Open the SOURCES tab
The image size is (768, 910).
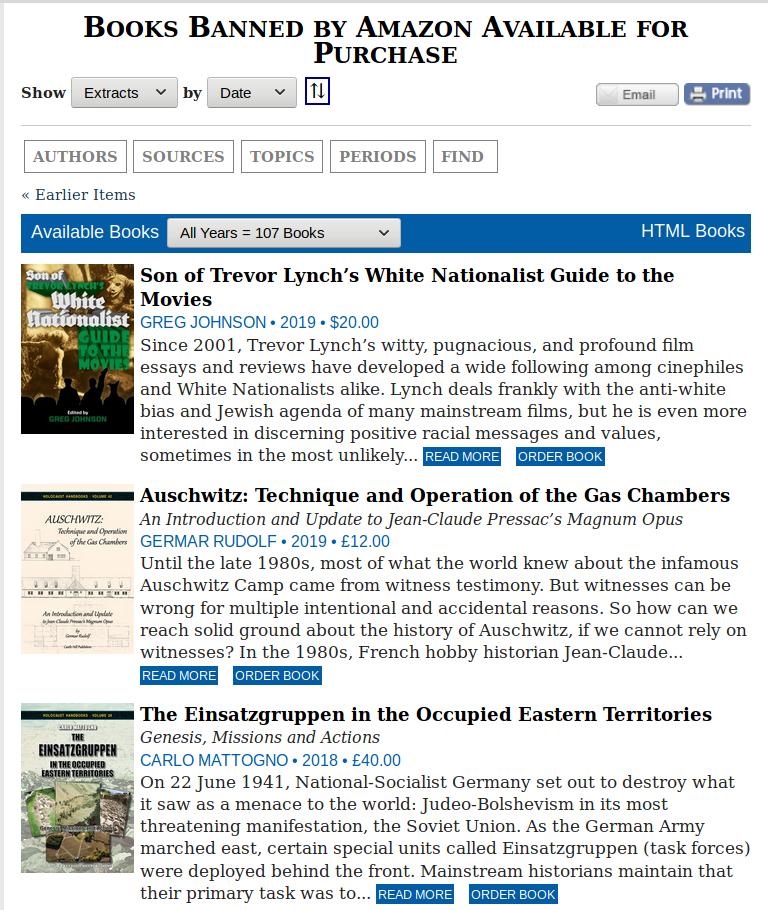click(183, 157)
